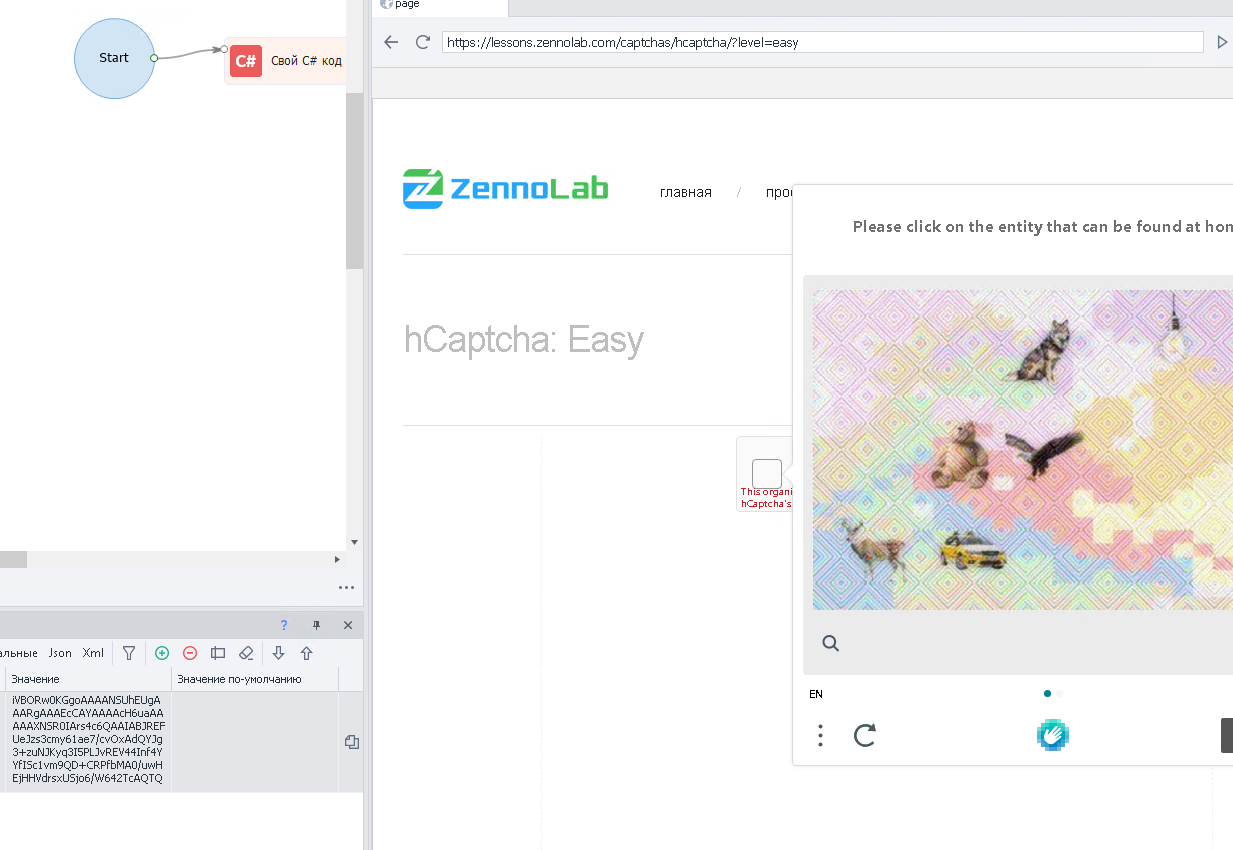This screenshot has width=1233, height=850.
Task: Click the bear in the captcha image
Action: 960,456
